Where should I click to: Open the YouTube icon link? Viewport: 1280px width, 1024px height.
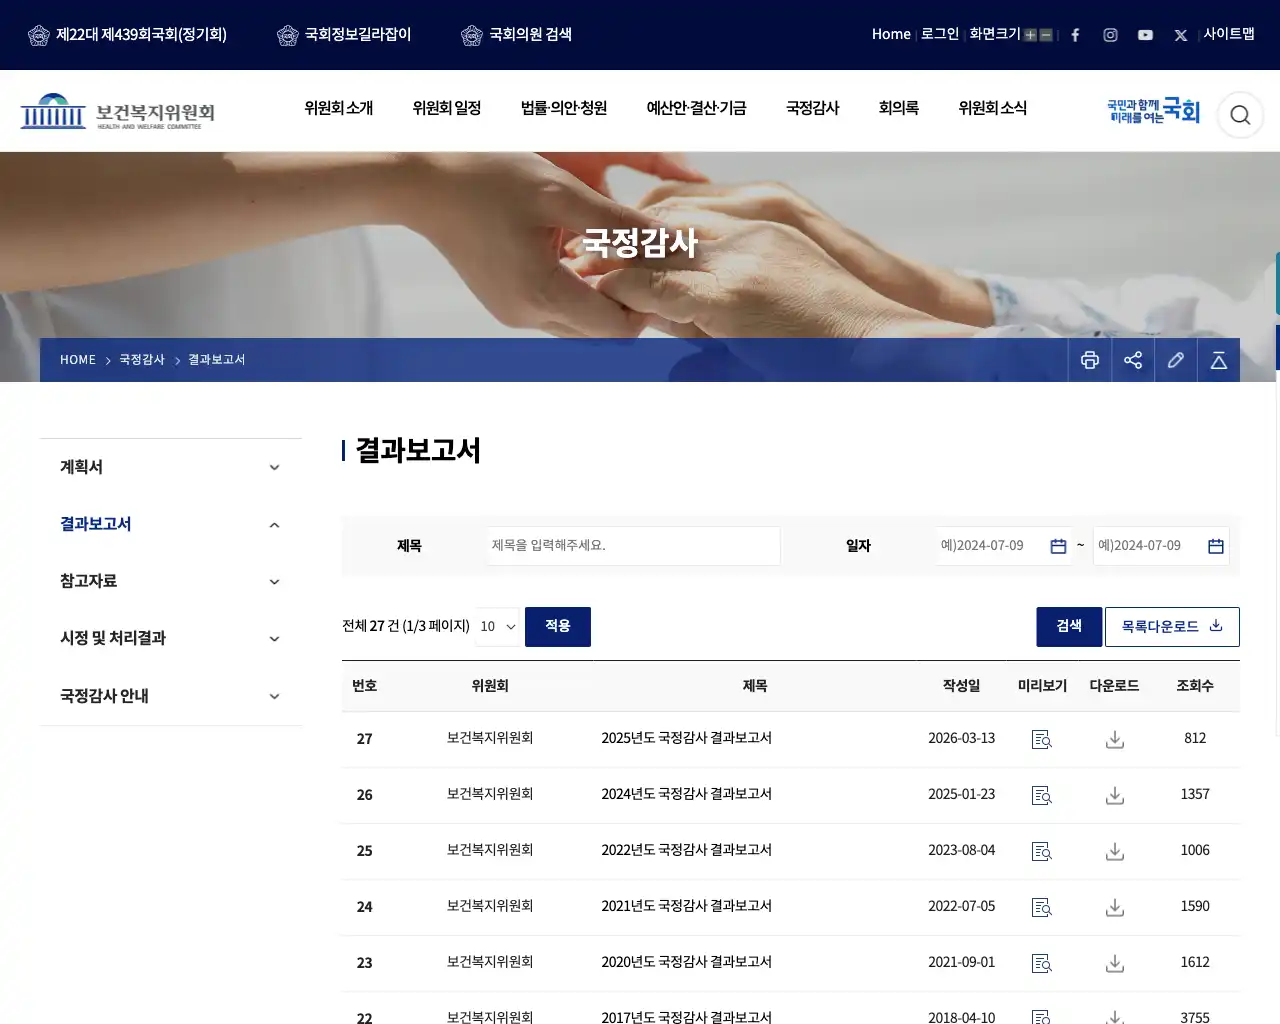pyautogui.click(x=1145, y=35)
